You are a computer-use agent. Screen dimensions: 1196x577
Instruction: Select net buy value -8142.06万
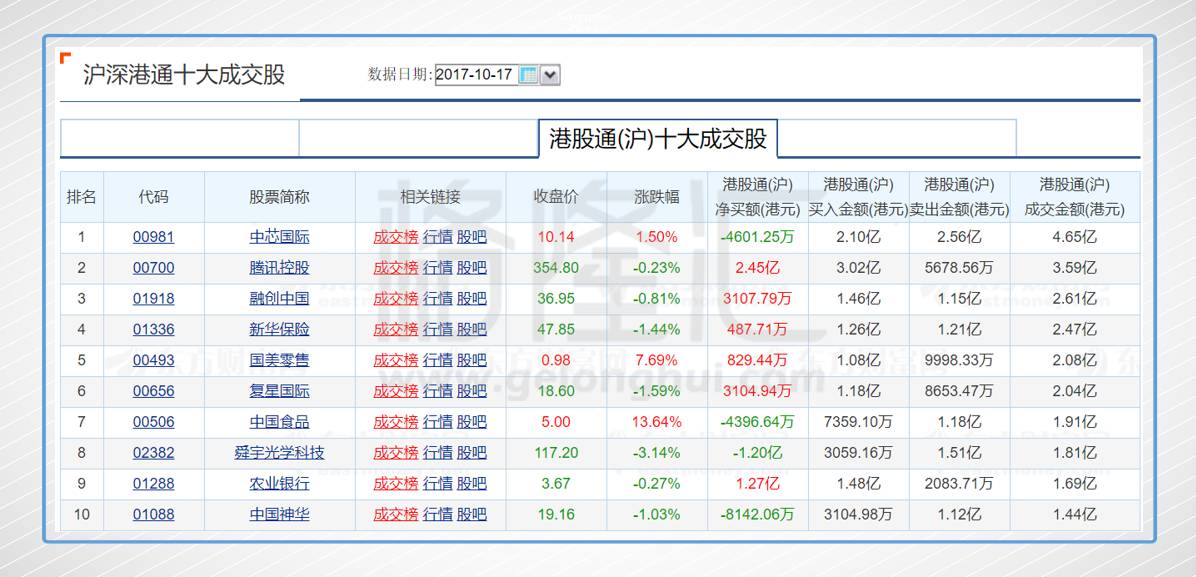757,514
